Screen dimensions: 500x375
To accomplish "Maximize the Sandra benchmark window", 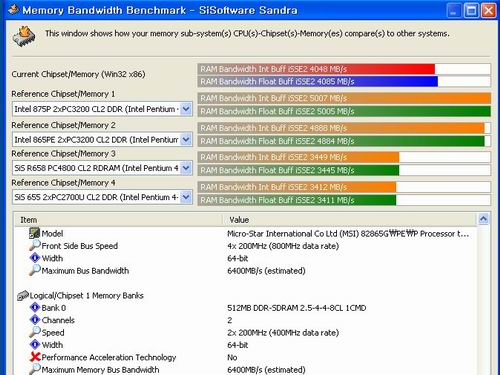I will point(471,10).
